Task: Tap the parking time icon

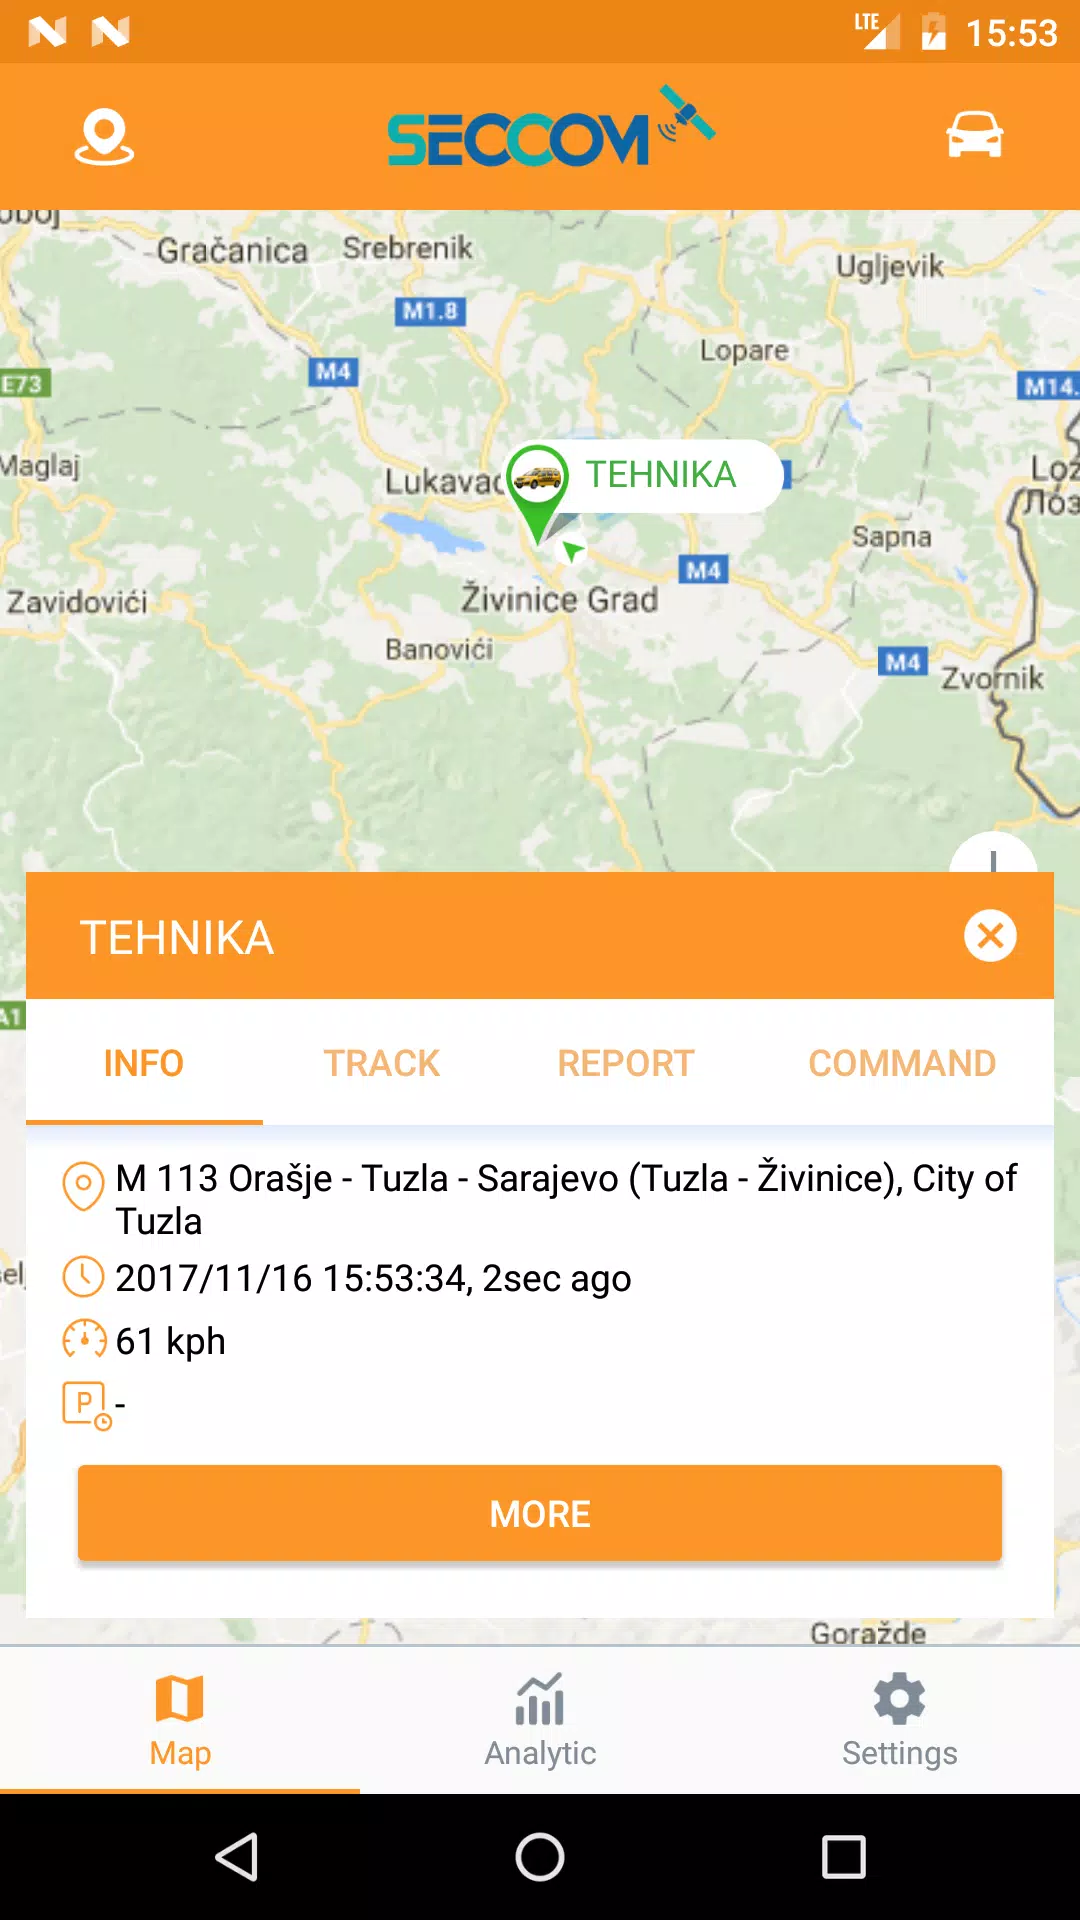Action: coord(87,1405)
